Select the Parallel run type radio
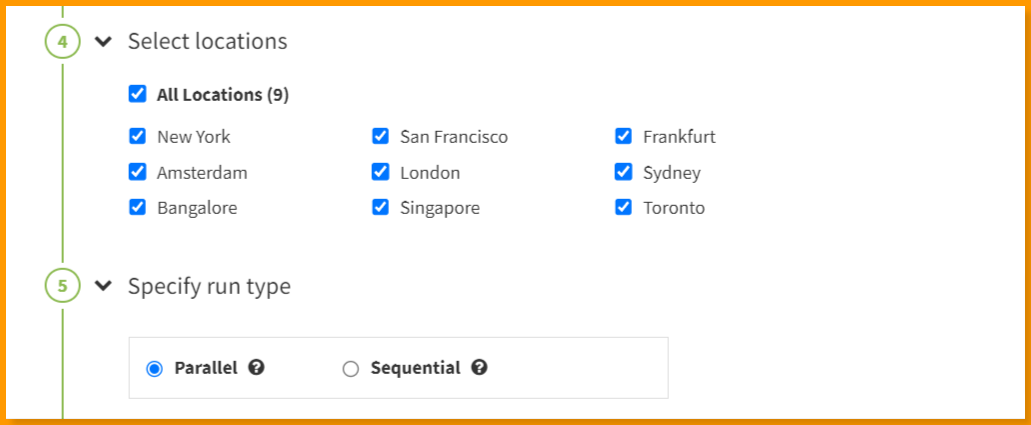Screen dimensions: 1031x425 click(154, 369)
